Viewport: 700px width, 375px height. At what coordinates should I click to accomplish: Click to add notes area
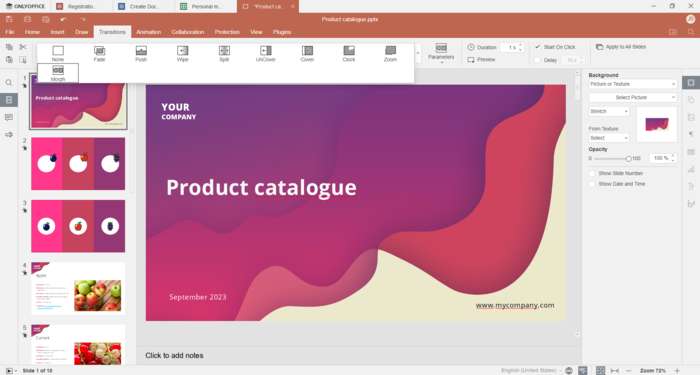tap(358, 356)
